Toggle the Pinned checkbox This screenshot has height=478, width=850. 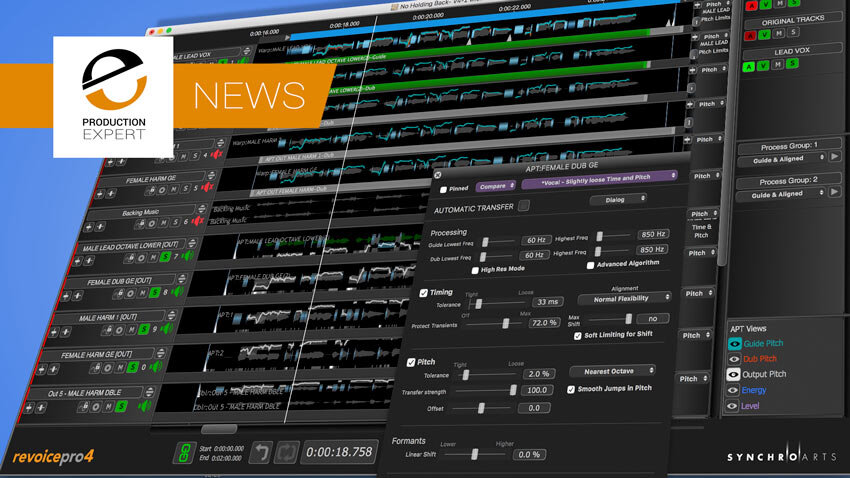[443, 190]
